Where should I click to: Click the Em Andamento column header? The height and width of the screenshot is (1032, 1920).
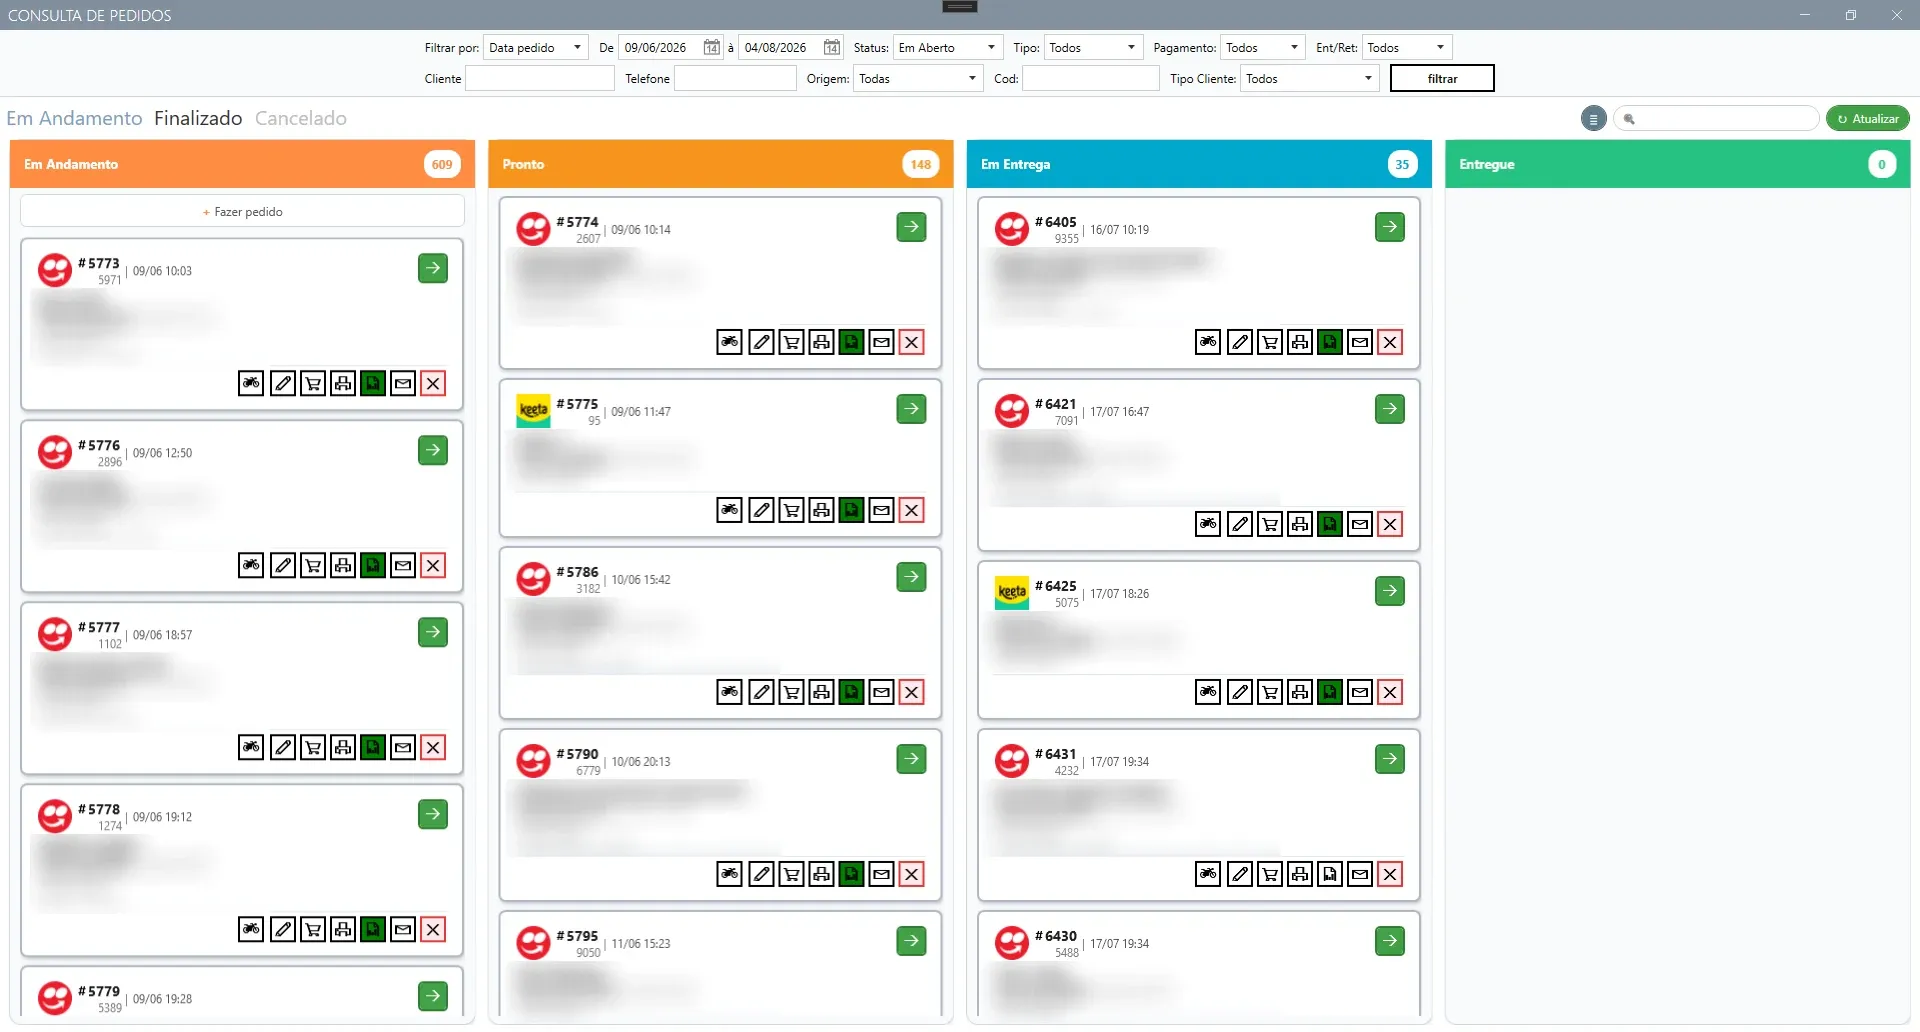pyautogui.click(x=242, y=164)
